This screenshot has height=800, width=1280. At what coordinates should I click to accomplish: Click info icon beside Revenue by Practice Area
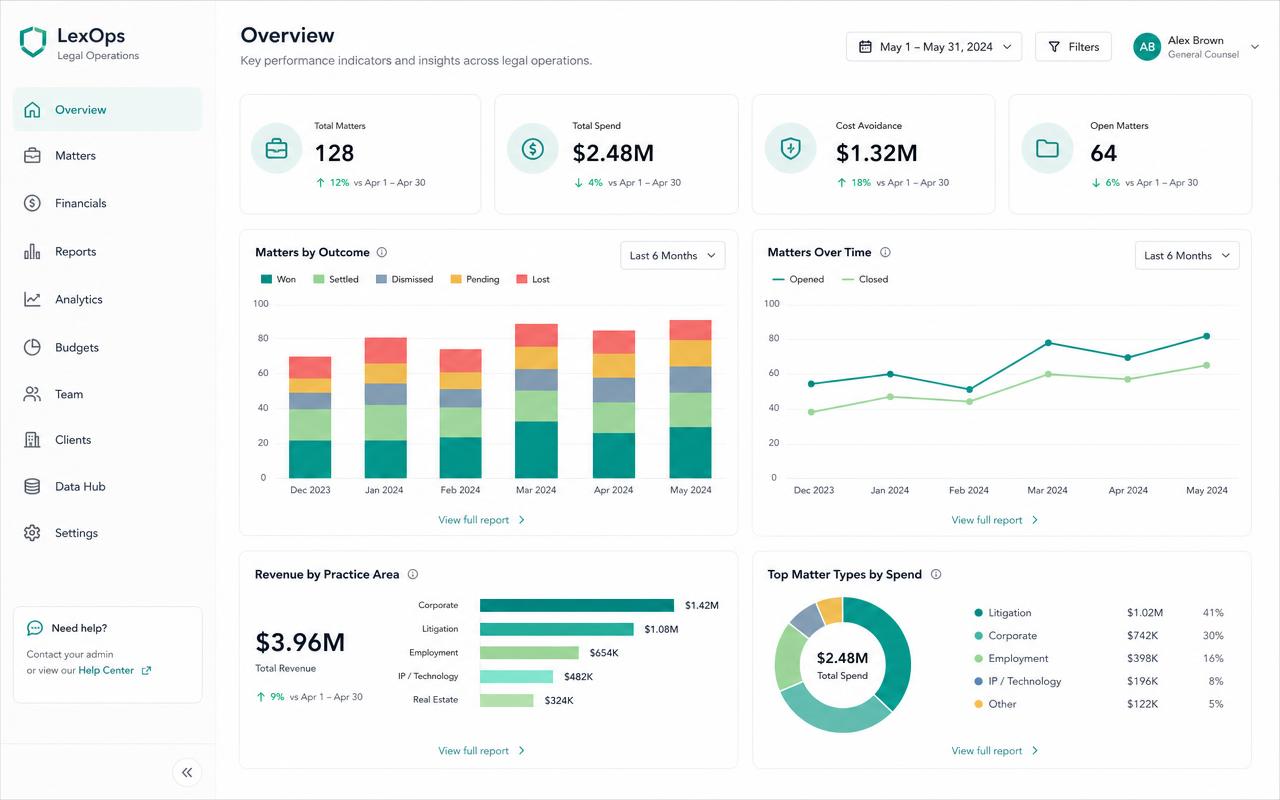pyautogui.click(x=413, y=575)
